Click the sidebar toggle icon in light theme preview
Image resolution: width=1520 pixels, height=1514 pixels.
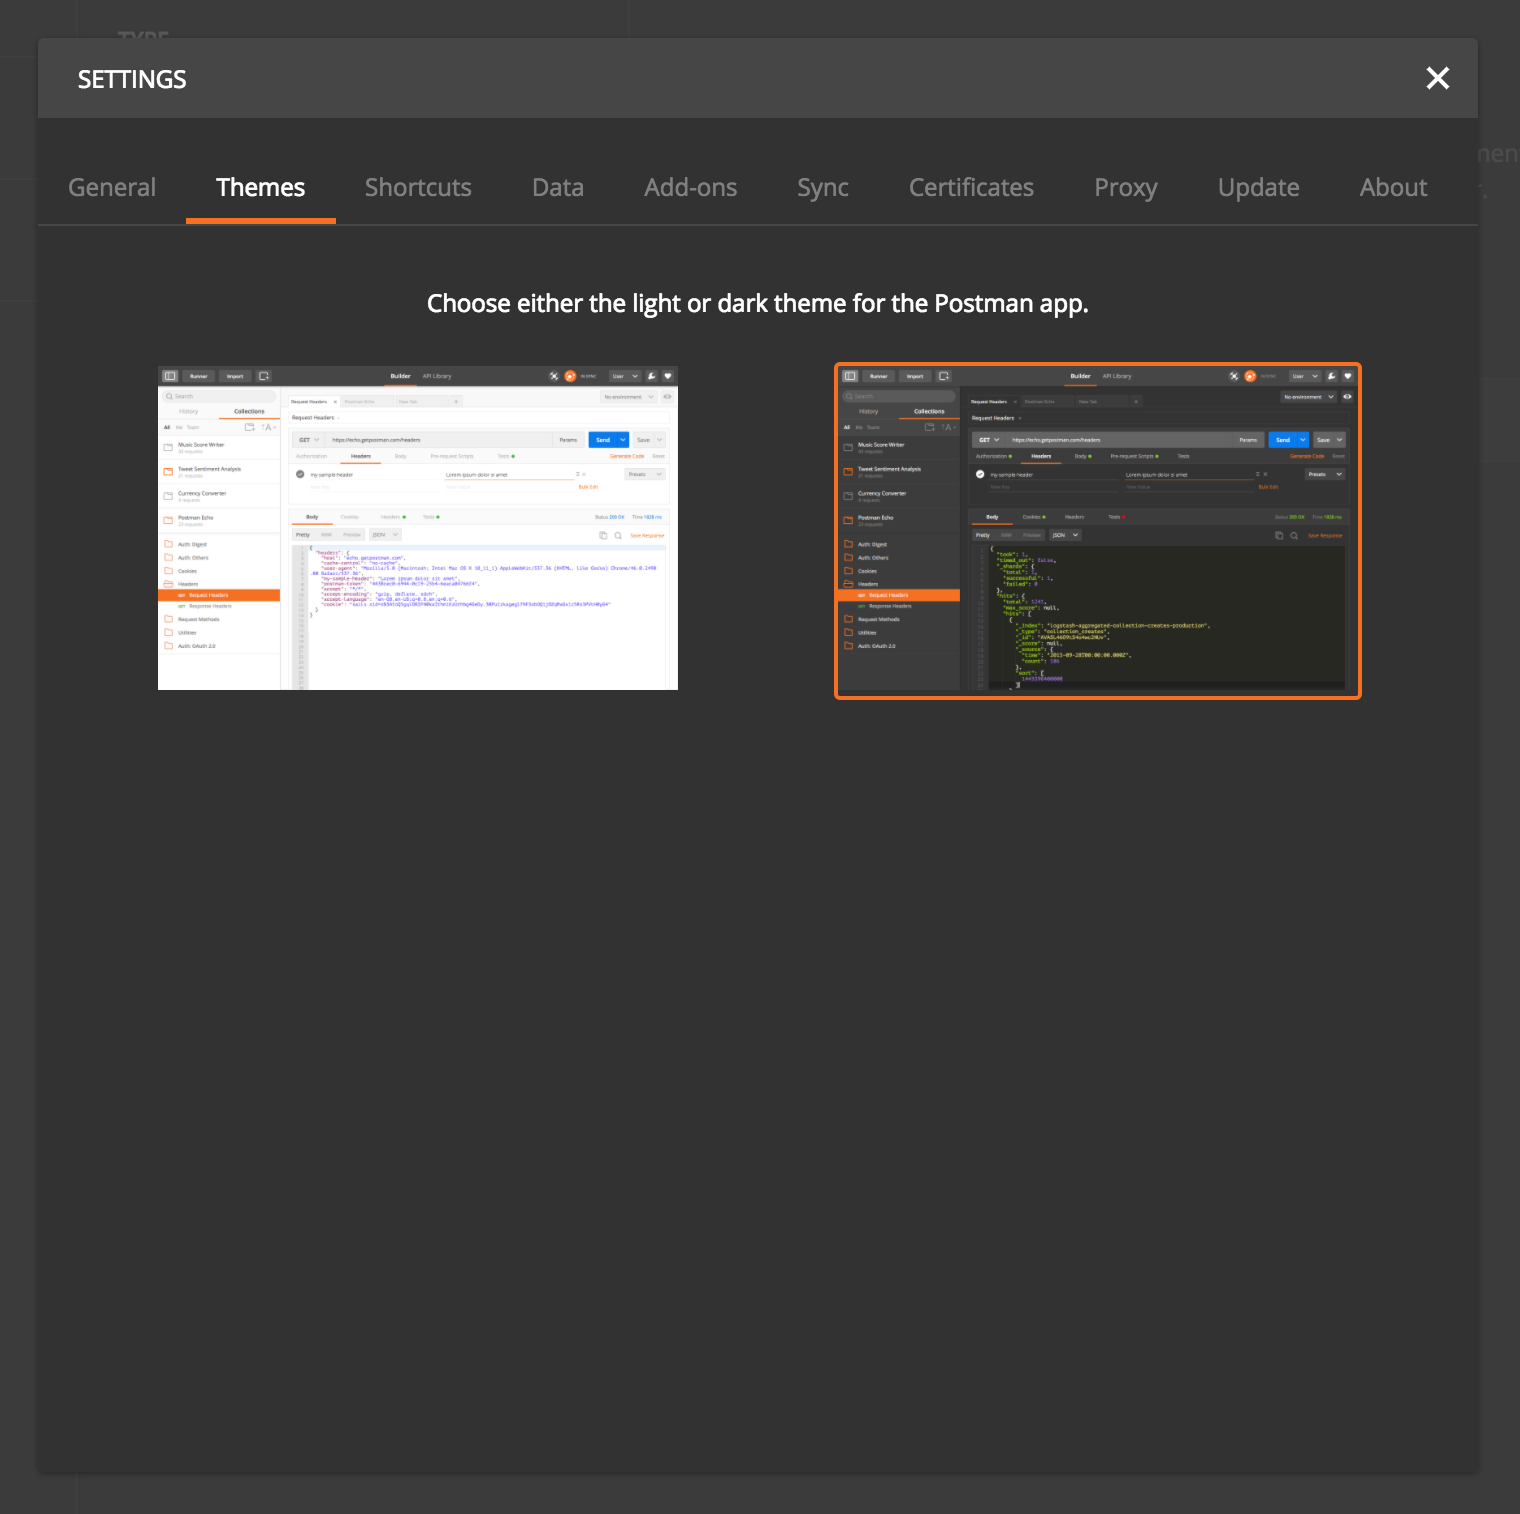click(x=169, y=376)
